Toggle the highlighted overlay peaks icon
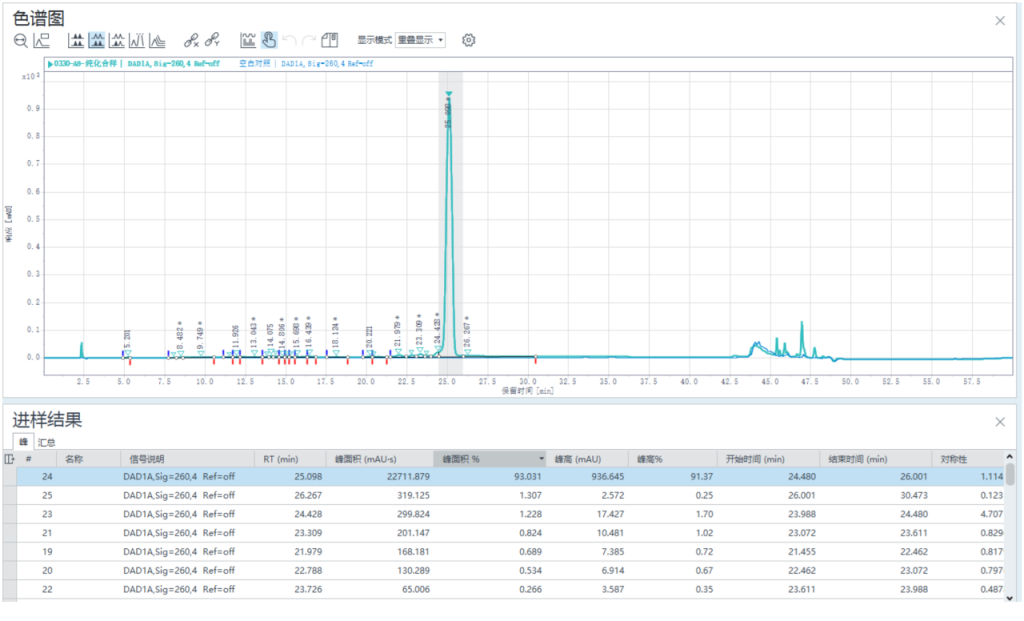The image size is (1024, 621). [97, 41]
